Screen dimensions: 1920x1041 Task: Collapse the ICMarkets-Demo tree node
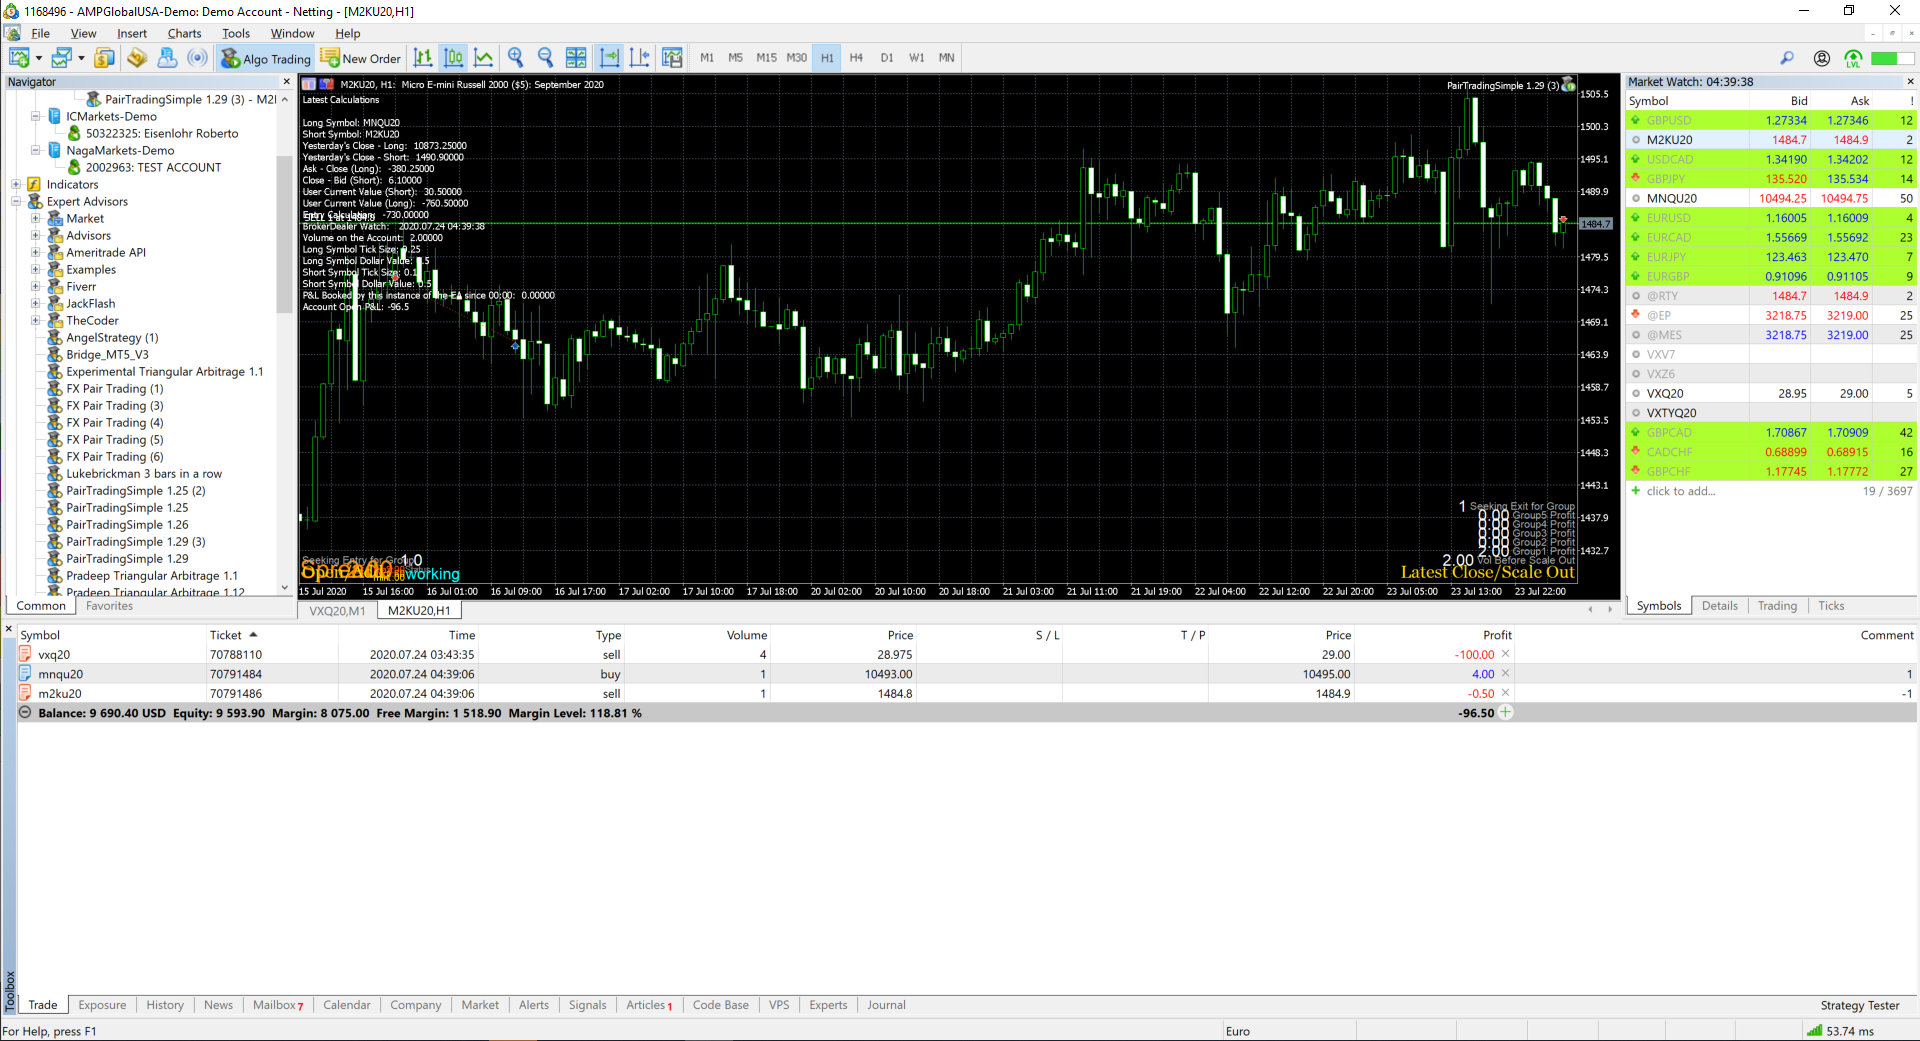tap(35, 116)
